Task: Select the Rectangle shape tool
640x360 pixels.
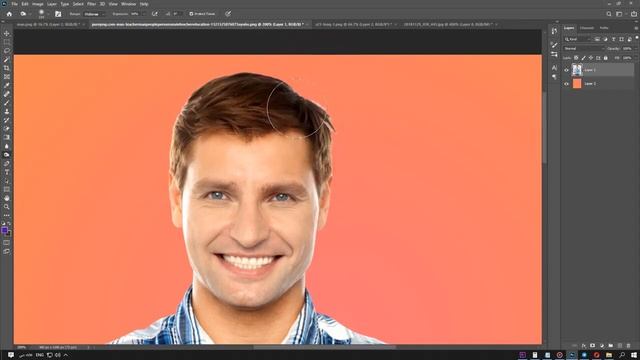Action: [x=7, y=189]
